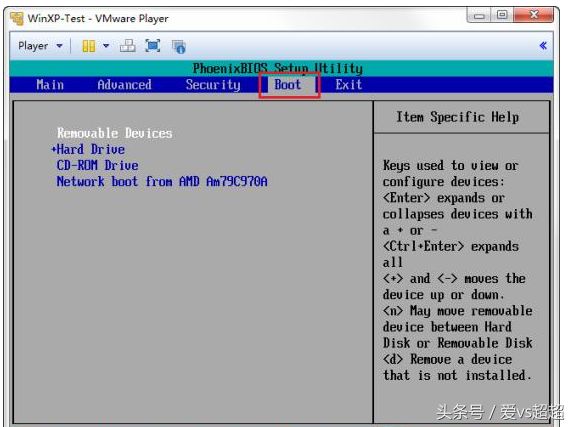575x427 pixels.
Task: Click the PhoenixBIOS Setup Utility title
Action: 278,68
